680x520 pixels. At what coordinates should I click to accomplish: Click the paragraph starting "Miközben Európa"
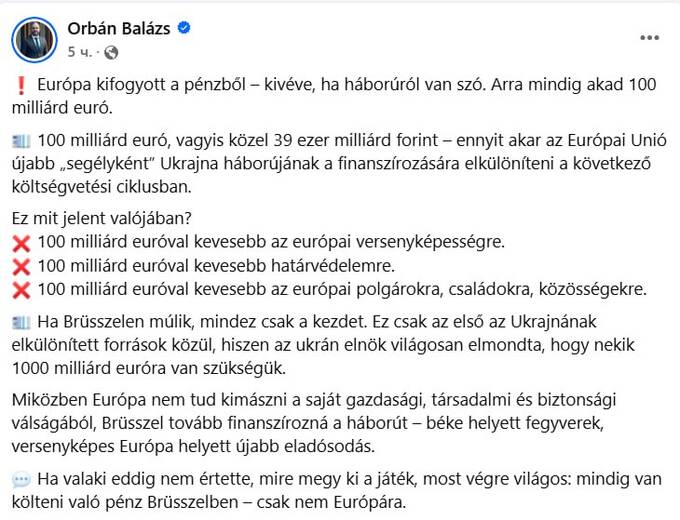point(314,423)
